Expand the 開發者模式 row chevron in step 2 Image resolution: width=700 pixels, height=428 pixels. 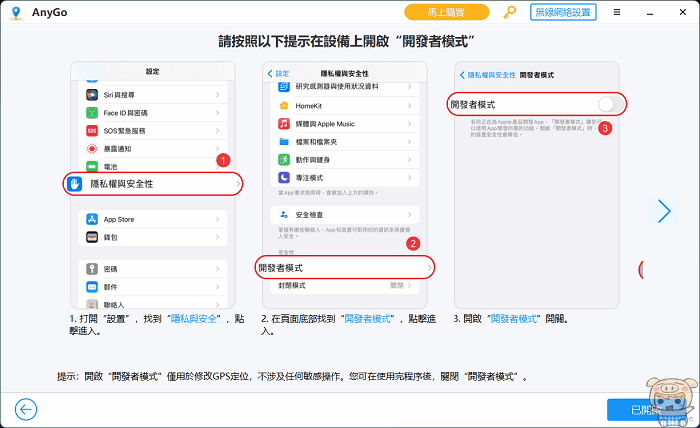429,268
